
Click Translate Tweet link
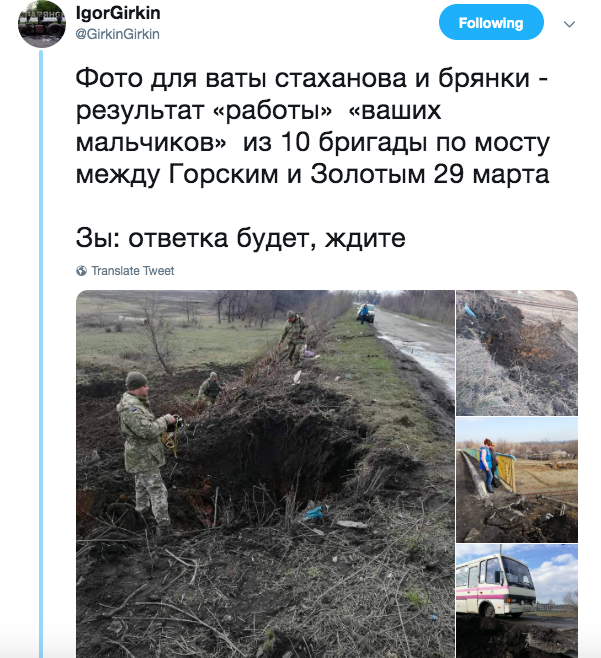(133, 271)
